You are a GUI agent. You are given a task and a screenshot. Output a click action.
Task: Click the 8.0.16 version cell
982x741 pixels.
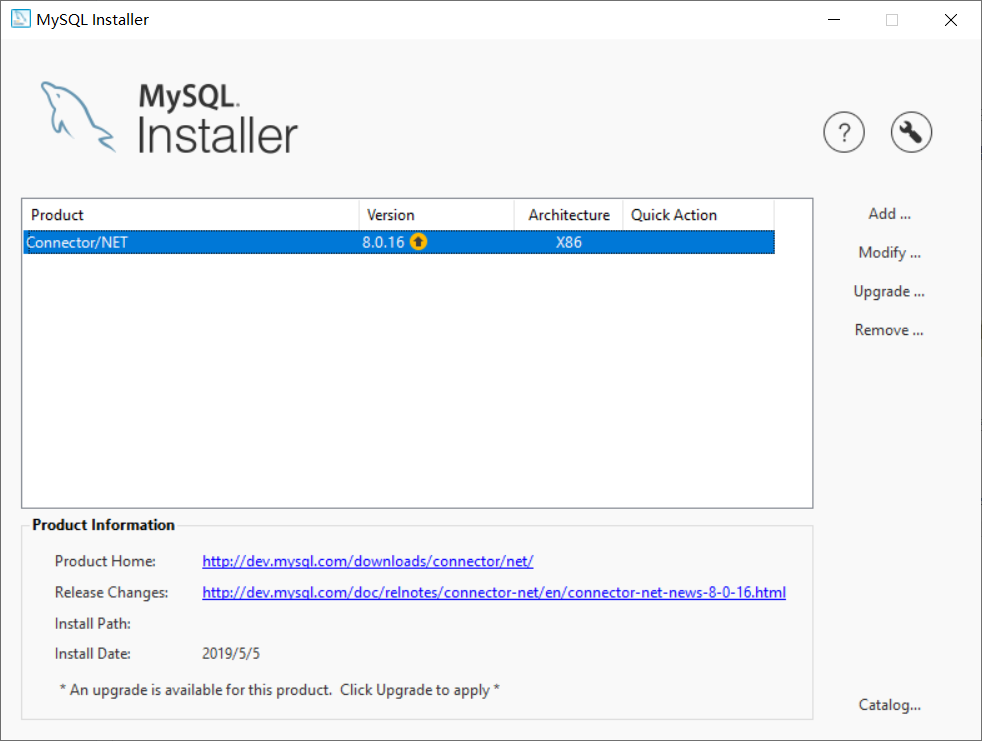[x=383, y=242]
